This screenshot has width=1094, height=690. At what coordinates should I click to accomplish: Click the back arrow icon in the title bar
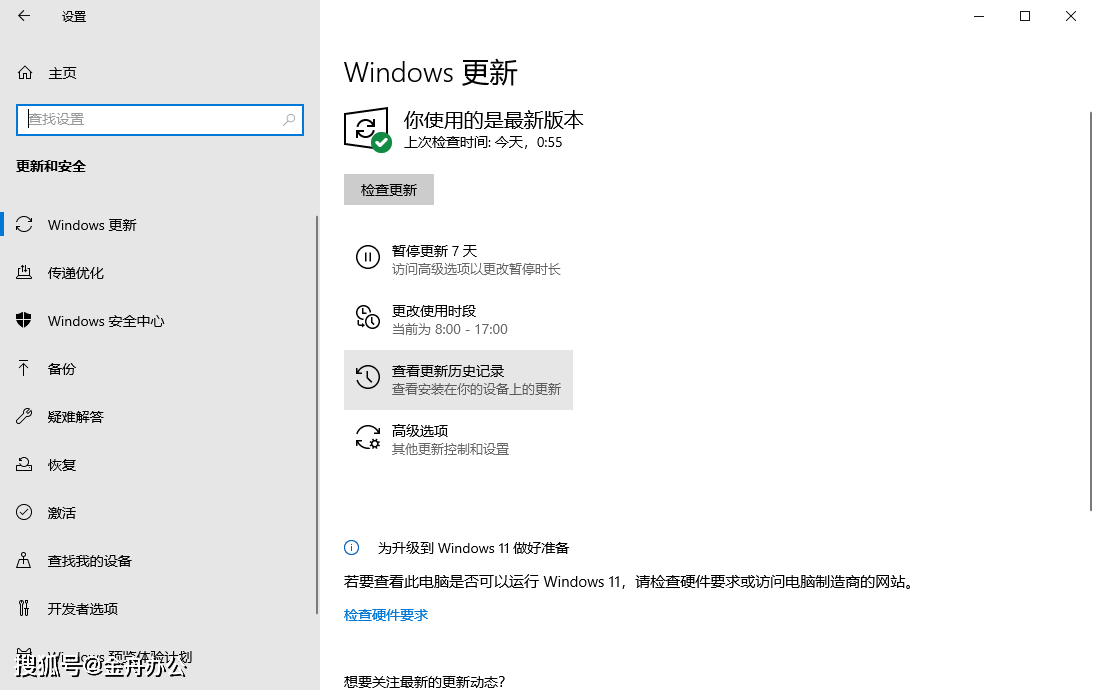[x=24, y=16]
